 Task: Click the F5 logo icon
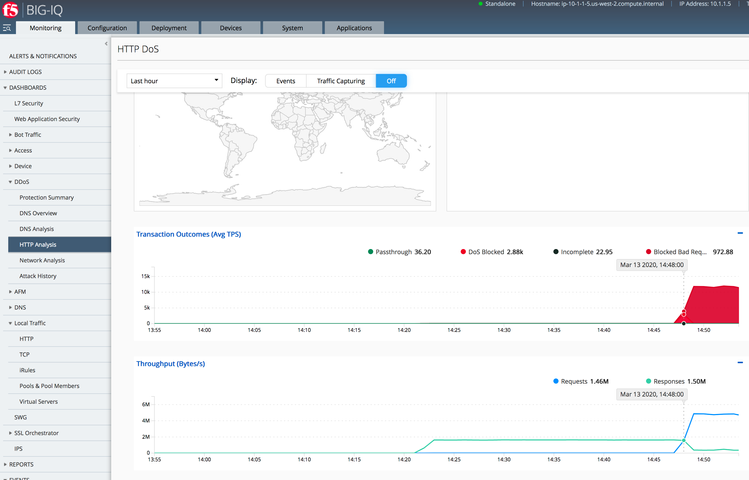pos(12,11)
